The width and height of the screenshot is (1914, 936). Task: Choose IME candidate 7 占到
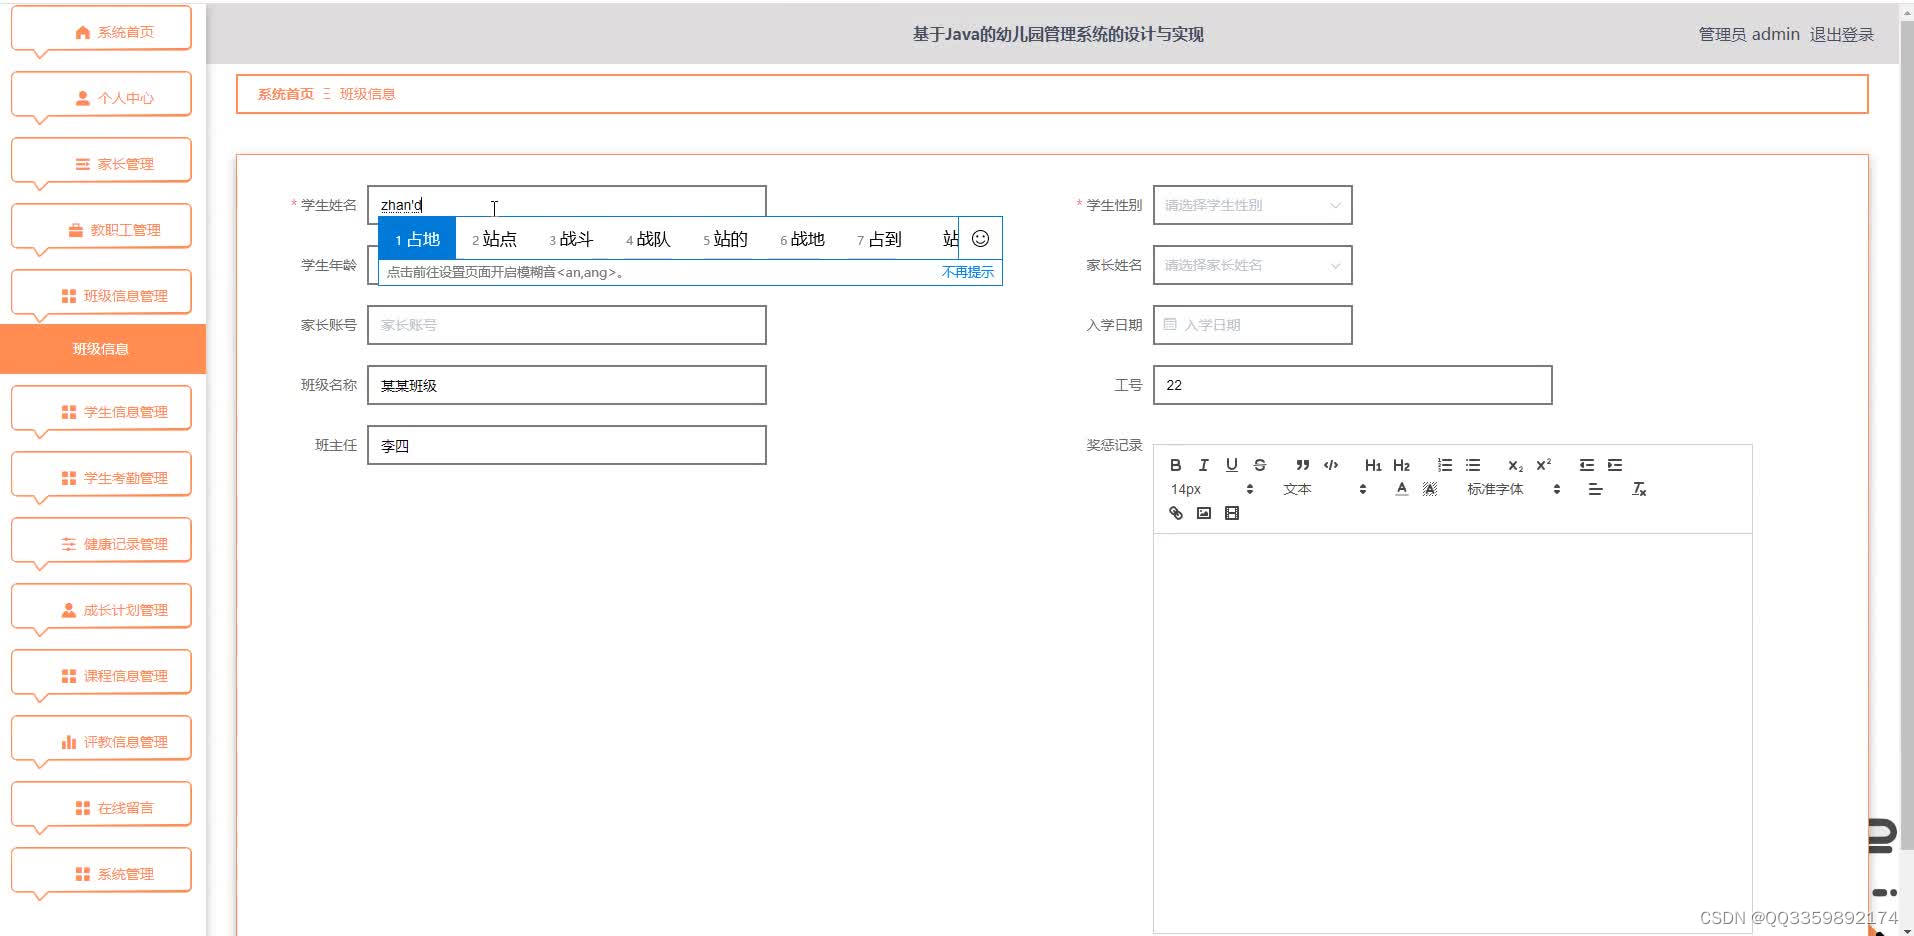click(879, 239)
